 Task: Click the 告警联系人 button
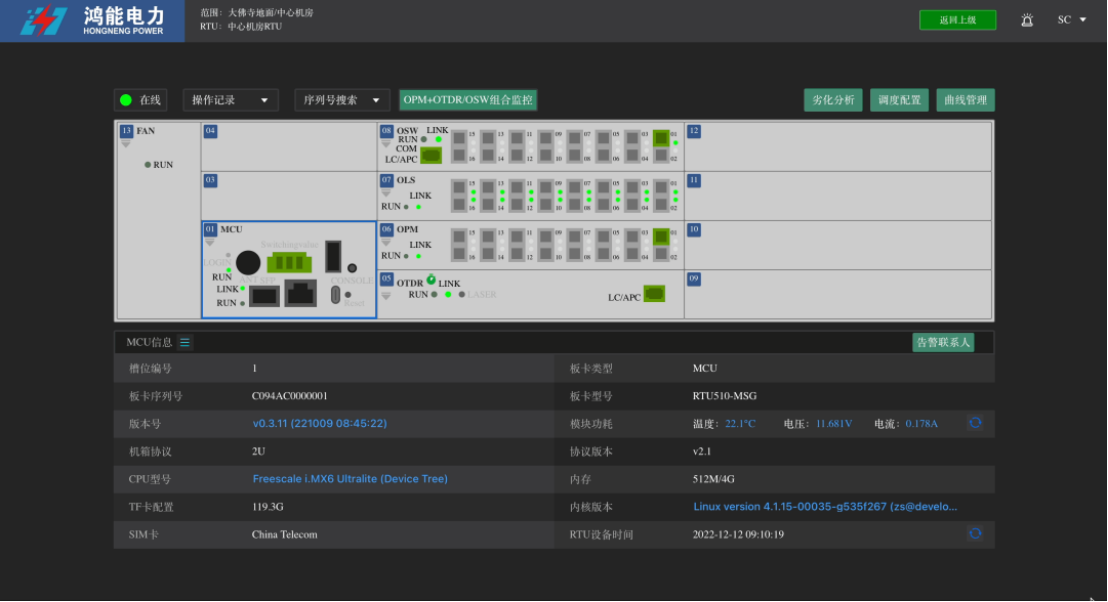coord(942,342)
